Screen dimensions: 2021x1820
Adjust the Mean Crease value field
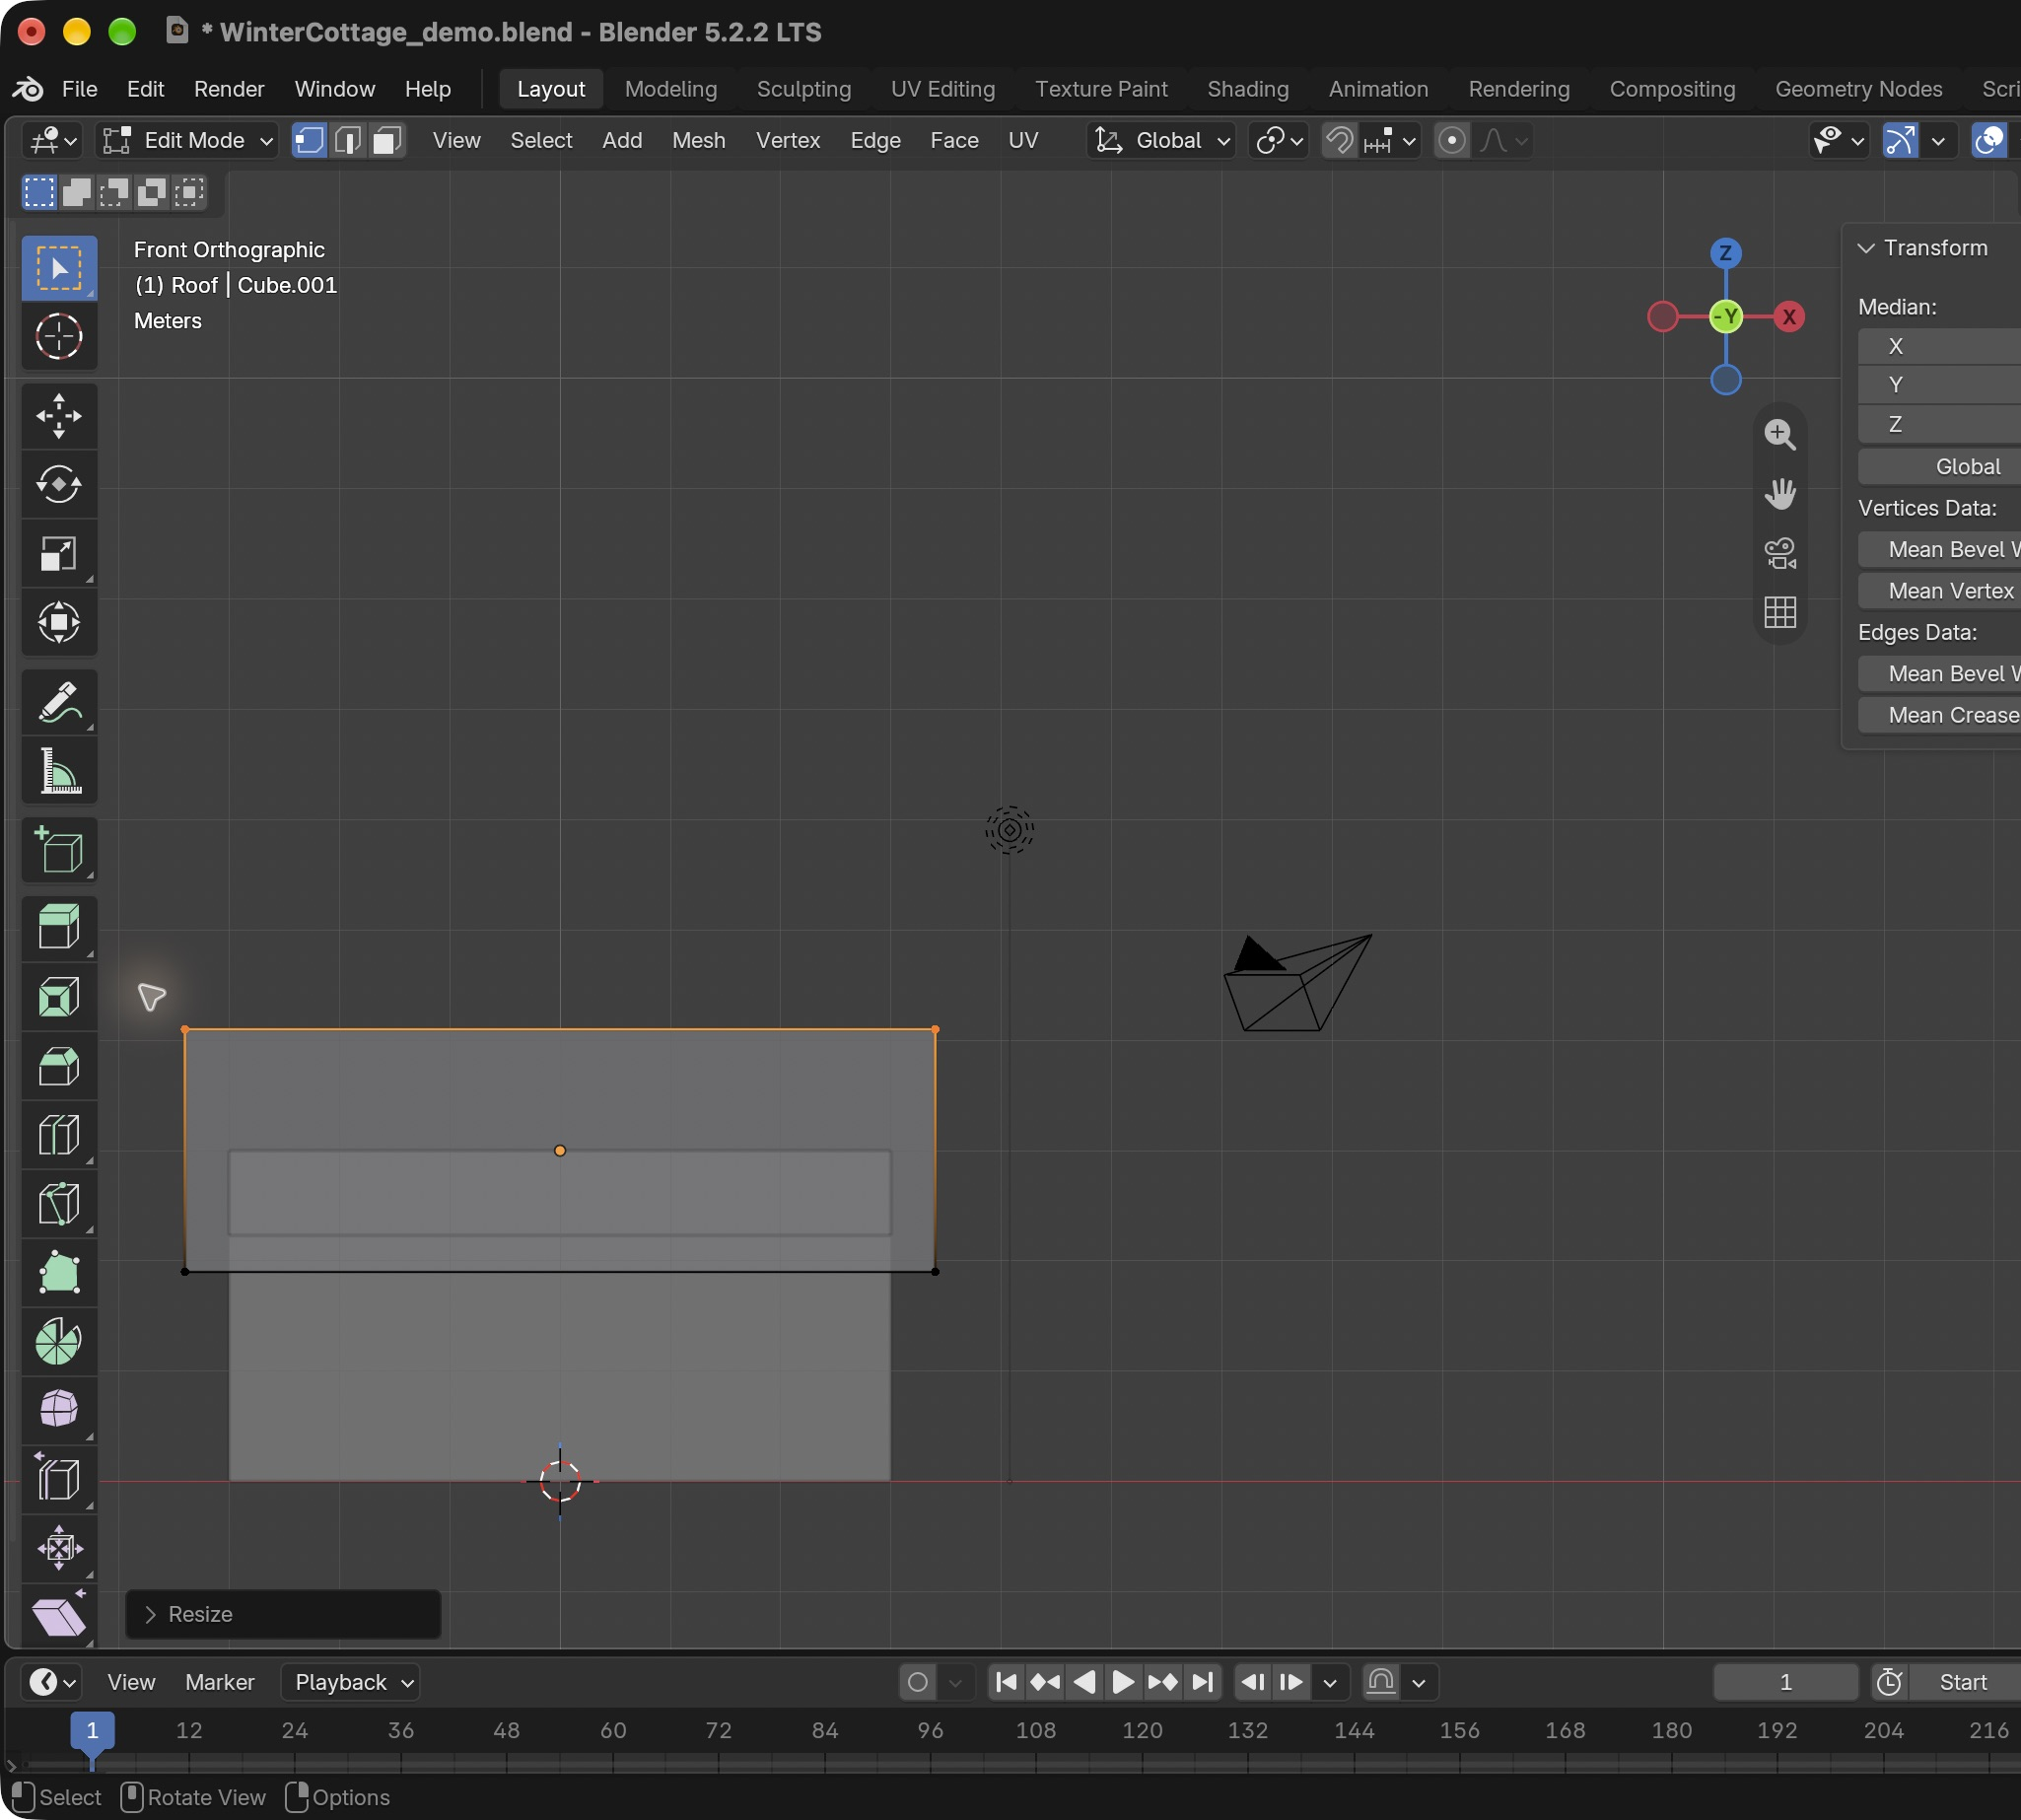1940,715
